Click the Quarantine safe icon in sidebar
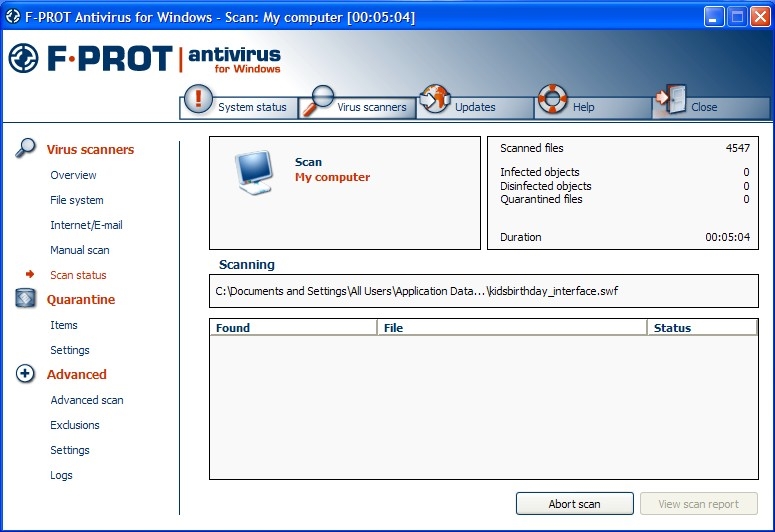 pyautogui.click(x=27, y=299)
